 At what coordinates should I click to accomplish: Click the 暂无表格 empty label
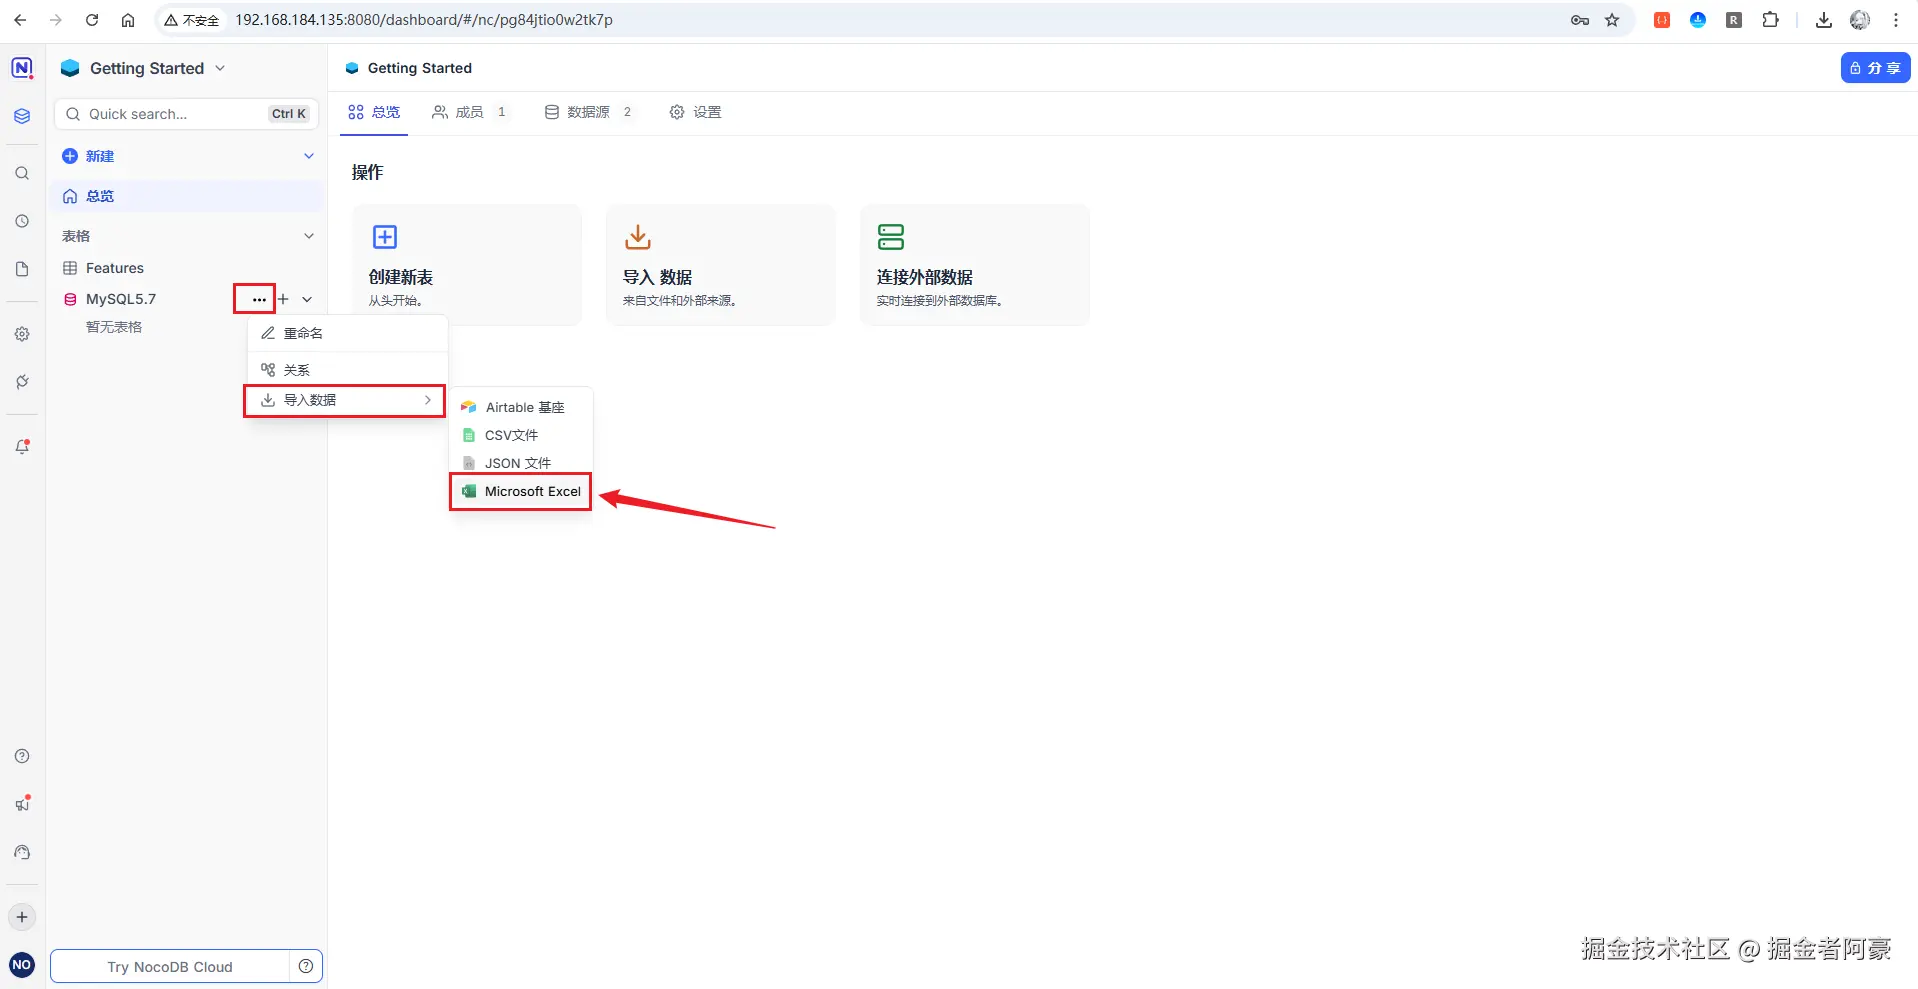114,327
